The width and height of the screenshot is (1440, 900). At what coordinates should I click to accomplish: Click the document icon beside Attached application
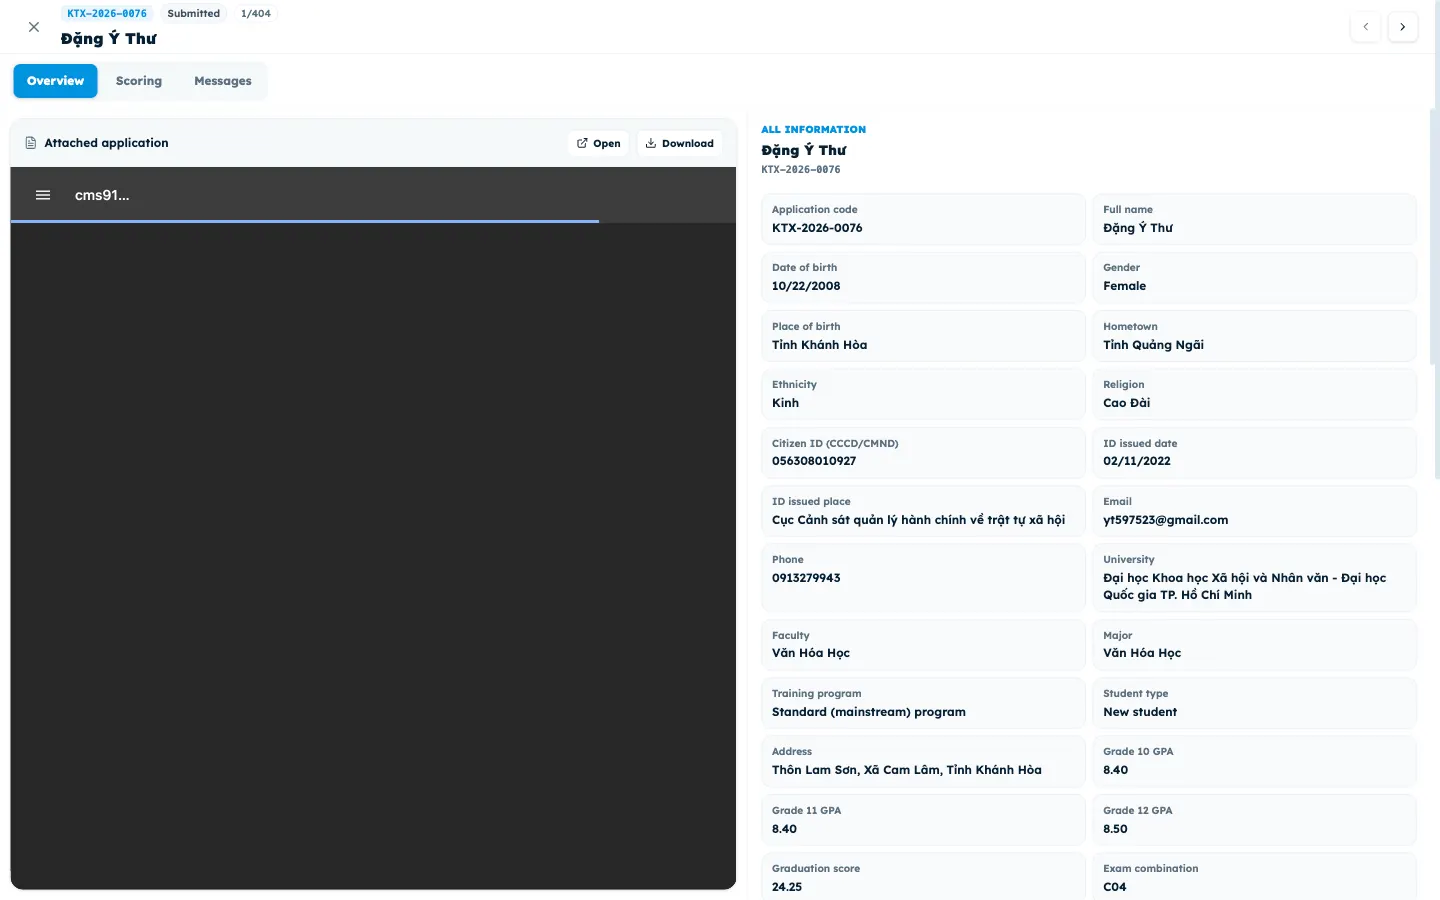(31, 143)
